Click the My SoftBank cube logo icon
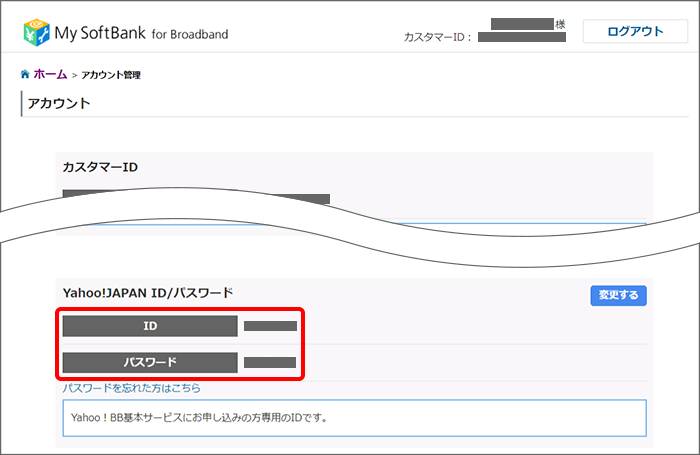 click(x=36, y=33)
